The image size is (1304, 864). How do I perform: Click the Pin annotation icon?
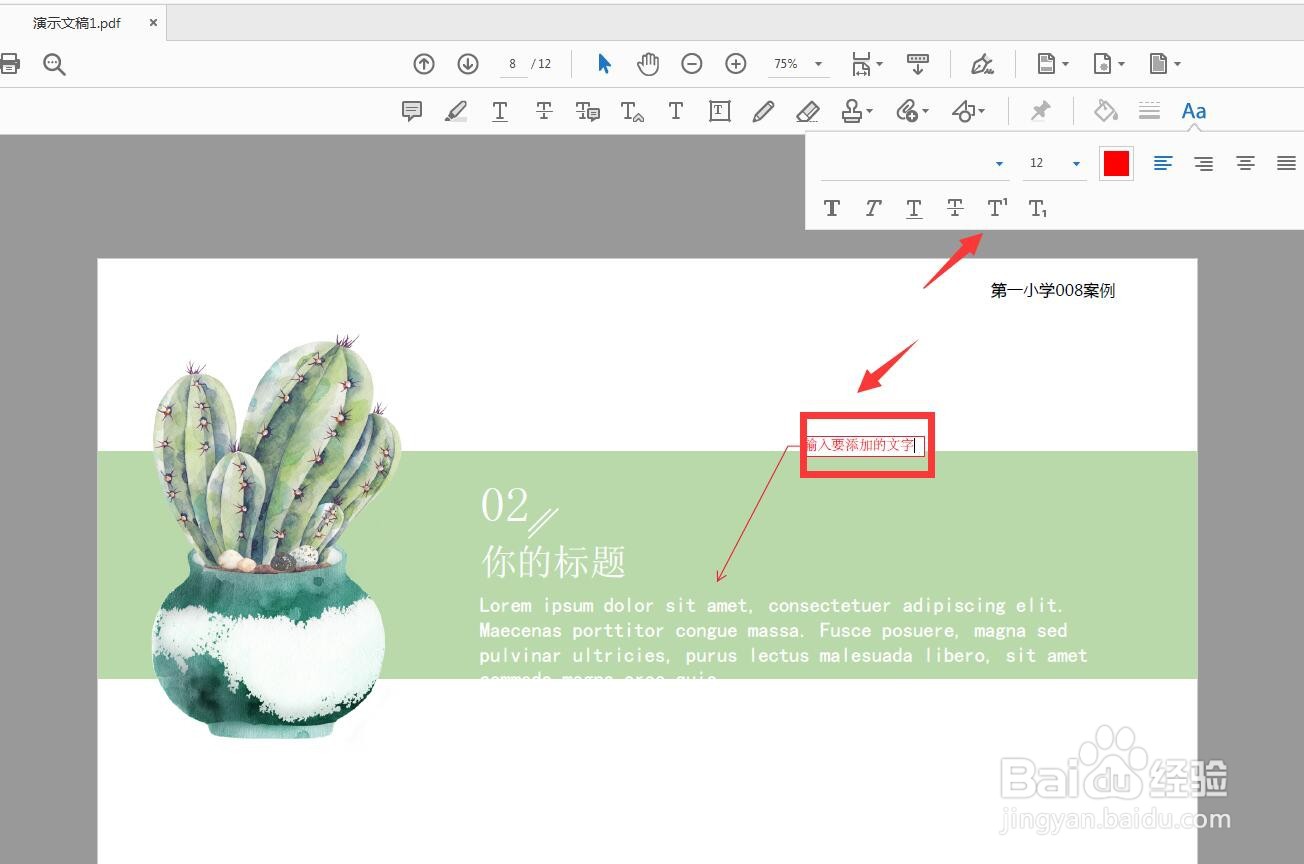click(1040, 111)
